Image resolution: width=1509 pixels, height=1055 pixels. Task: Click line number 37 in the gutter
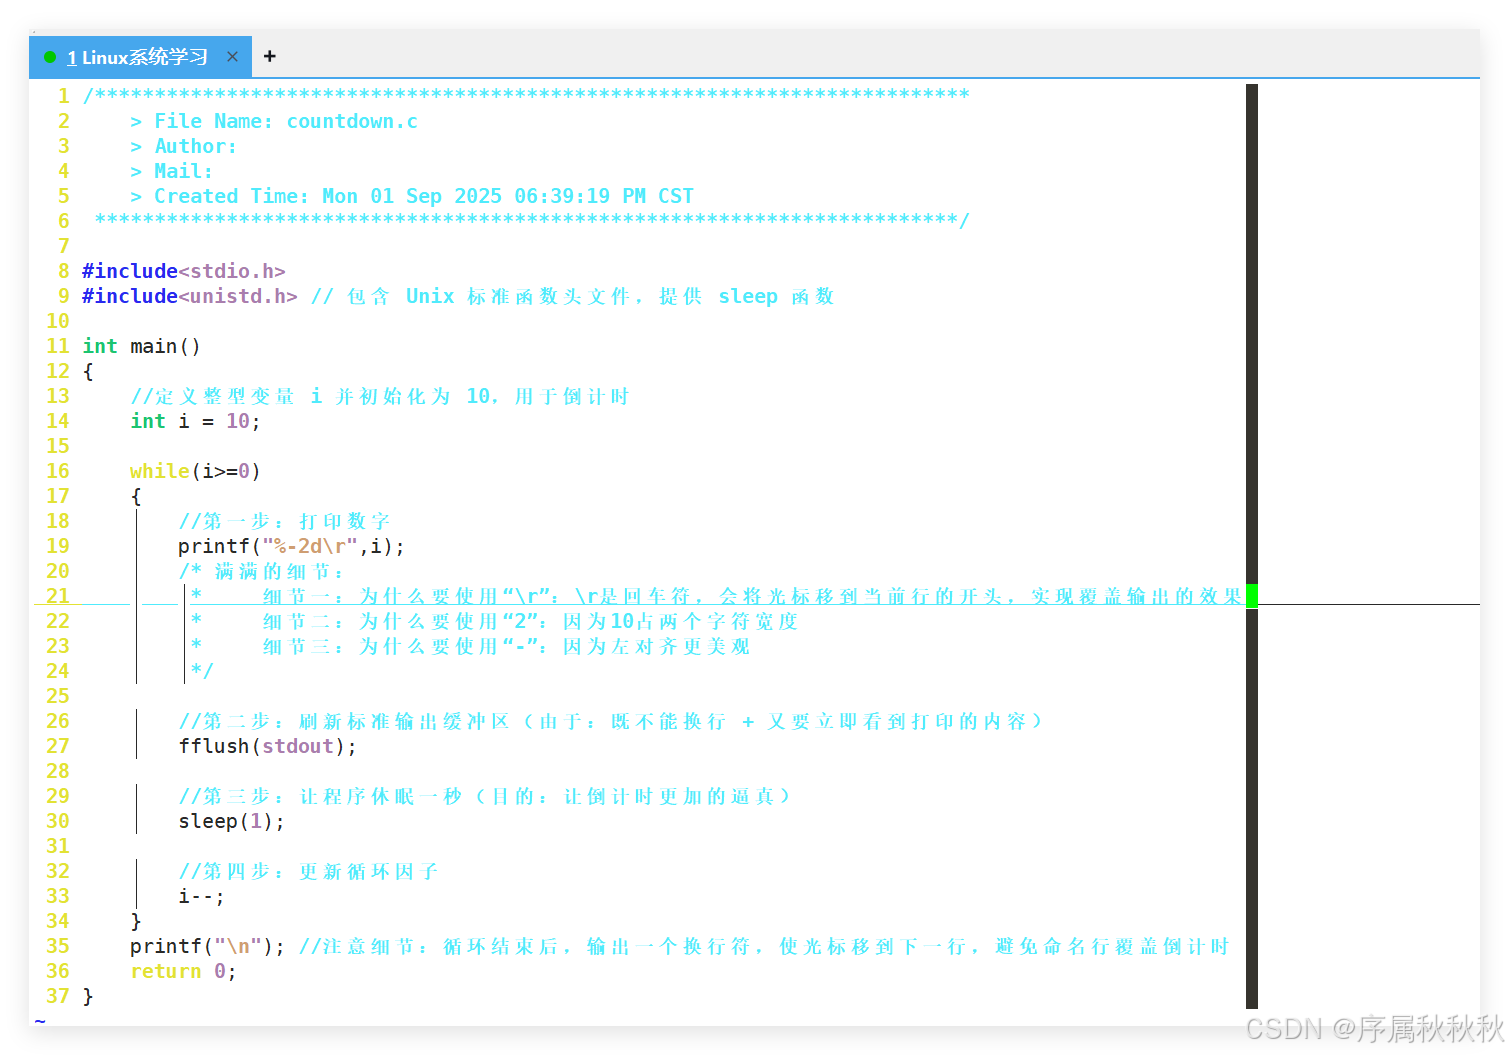tap(58, 996)
